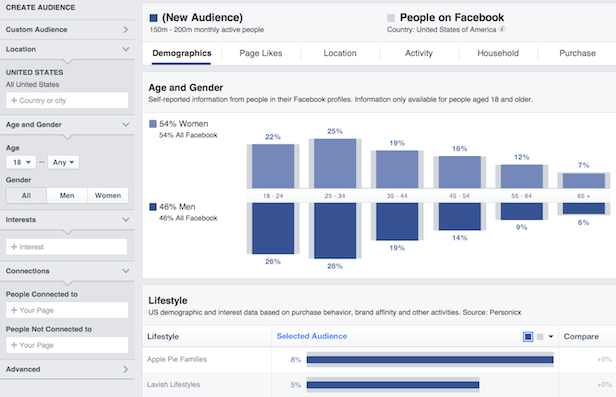This screenshot has width=616, height=397.
Task: Click the CREATE AUDIENCE panel heading
Action: pyautogui.click(x=40, y=7)
